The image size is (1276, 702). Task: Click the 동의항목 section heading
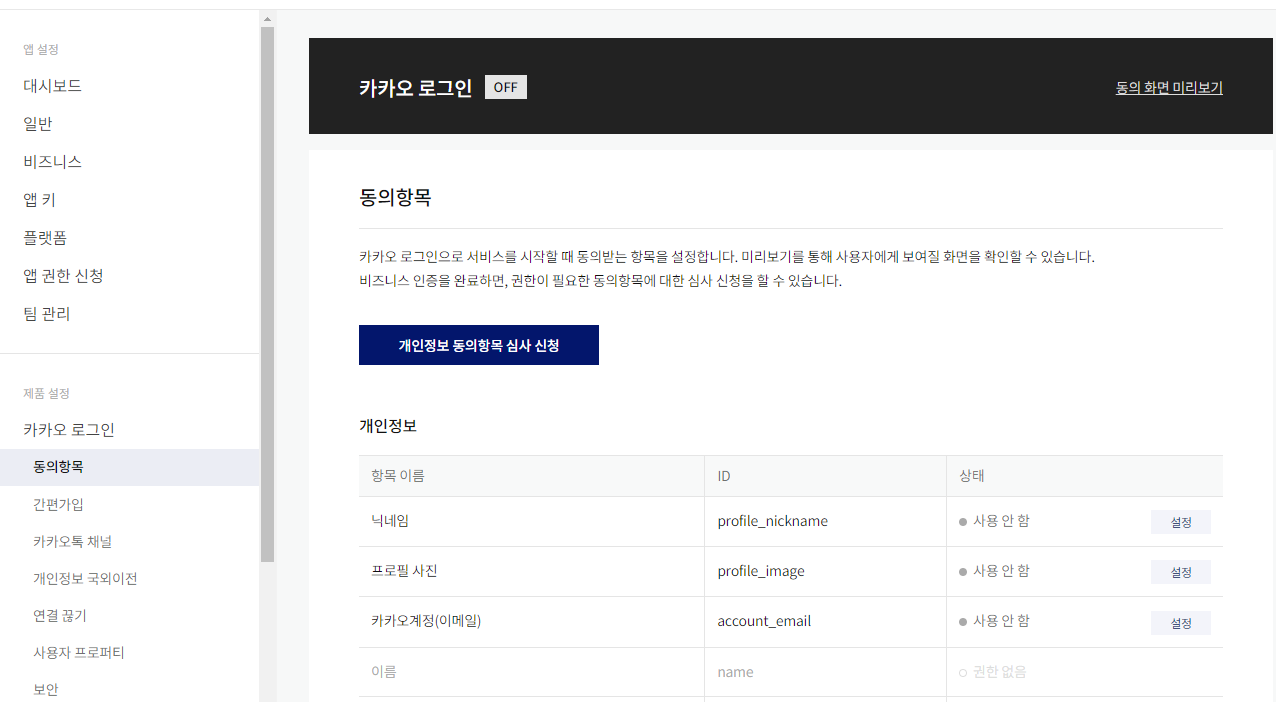[395, 197]
